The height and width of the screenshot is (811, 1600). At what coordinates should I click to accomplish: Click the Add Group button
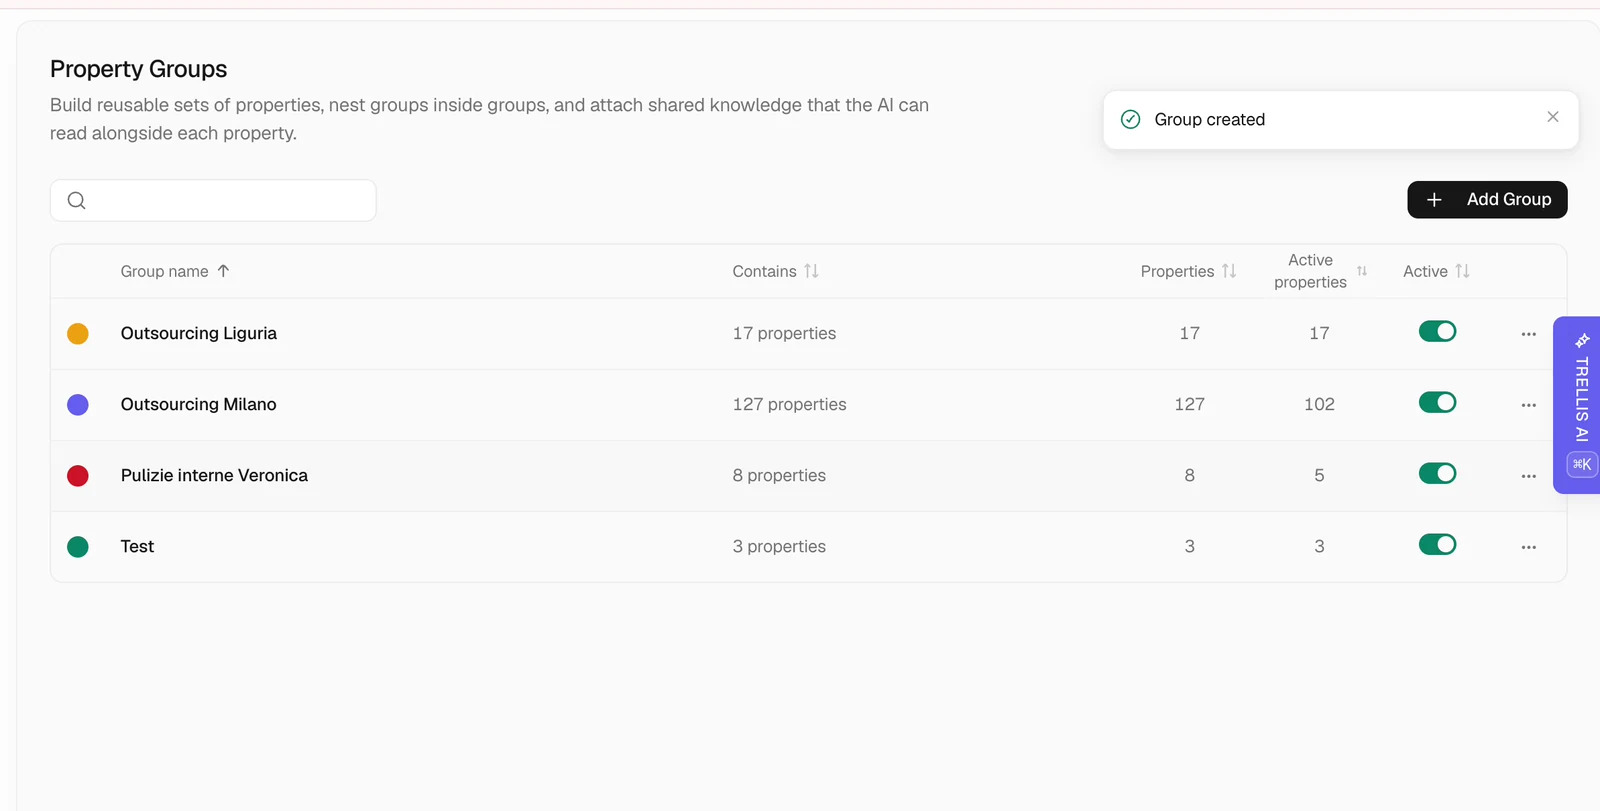pyautogui.click(x=1487, y=199)
